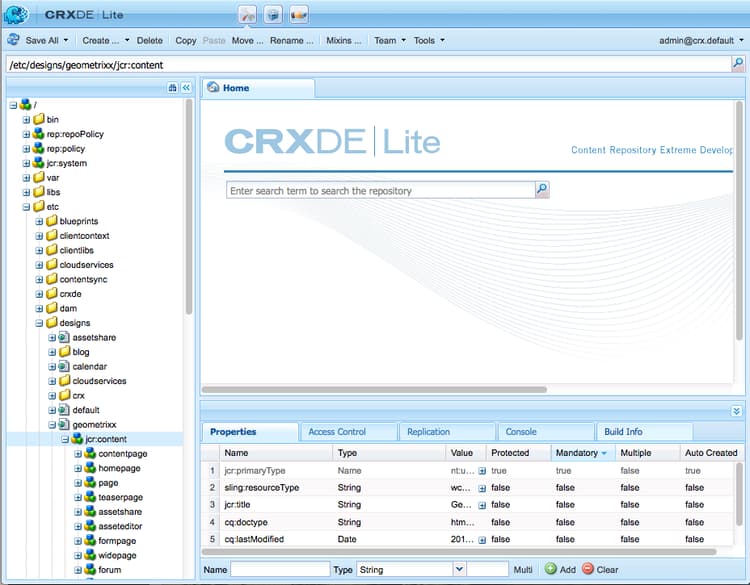Switch to the Build Info tab

point(644,431)
